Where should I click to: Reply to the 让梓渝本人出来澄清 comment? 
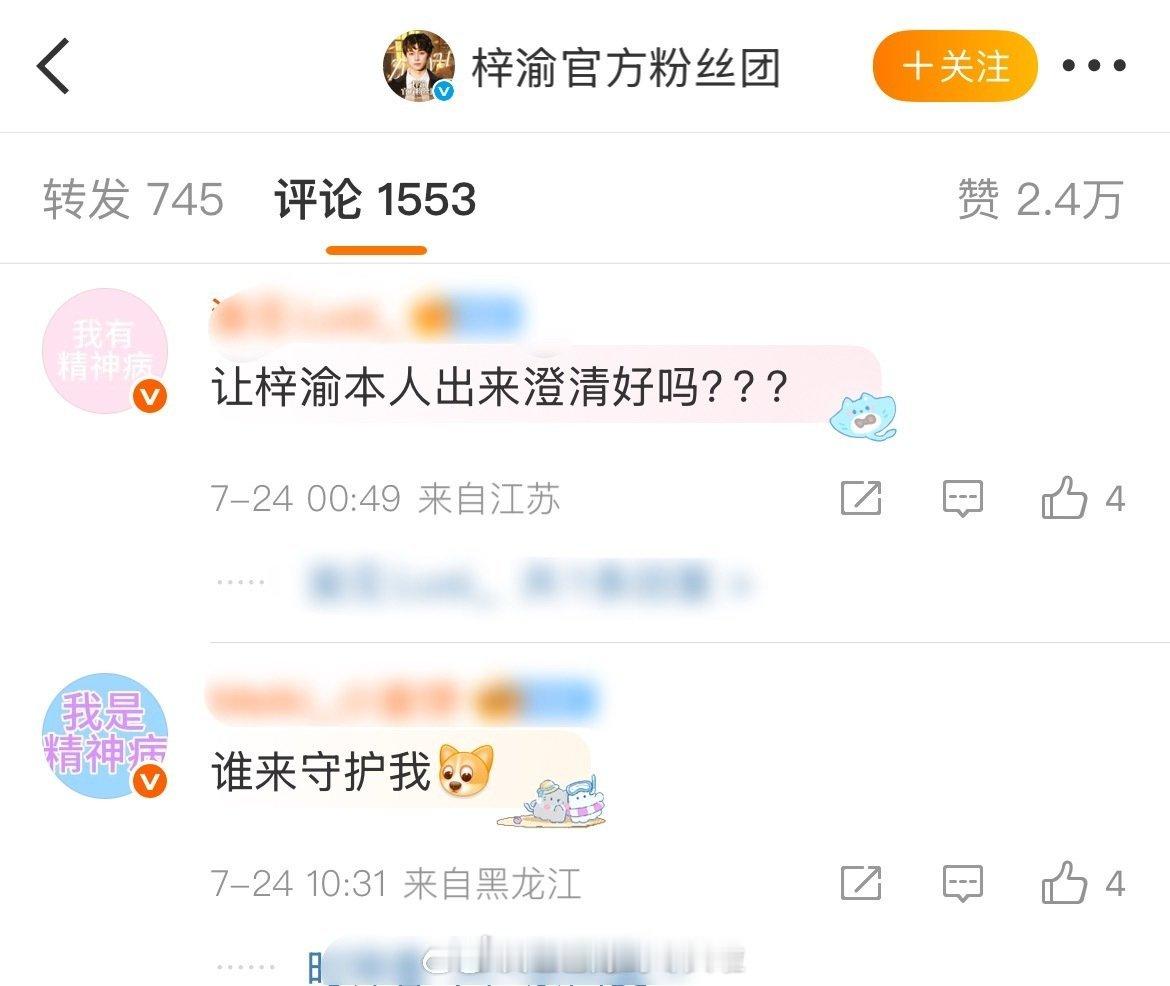(x=963, y=498)
